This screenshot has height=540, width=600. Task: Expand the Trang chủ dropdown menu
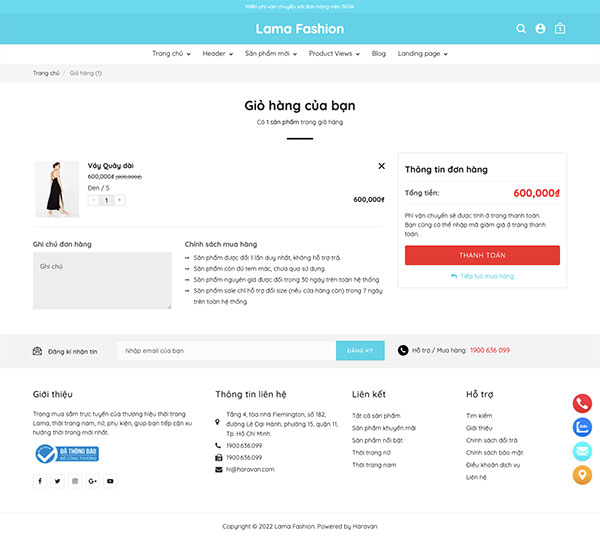pos(171,54)
